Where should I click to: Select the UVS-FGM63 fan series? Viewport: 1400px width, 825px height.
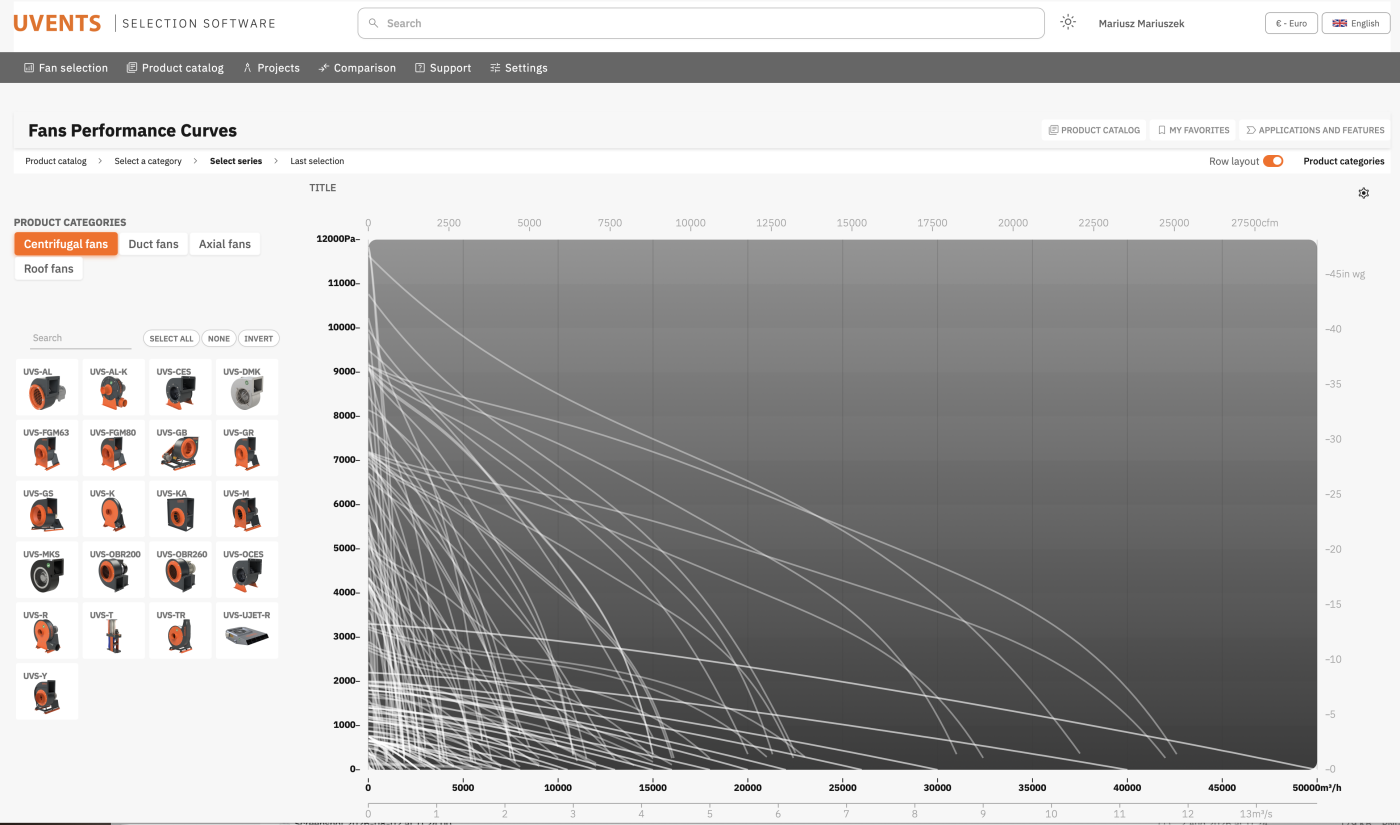[47, 448]
